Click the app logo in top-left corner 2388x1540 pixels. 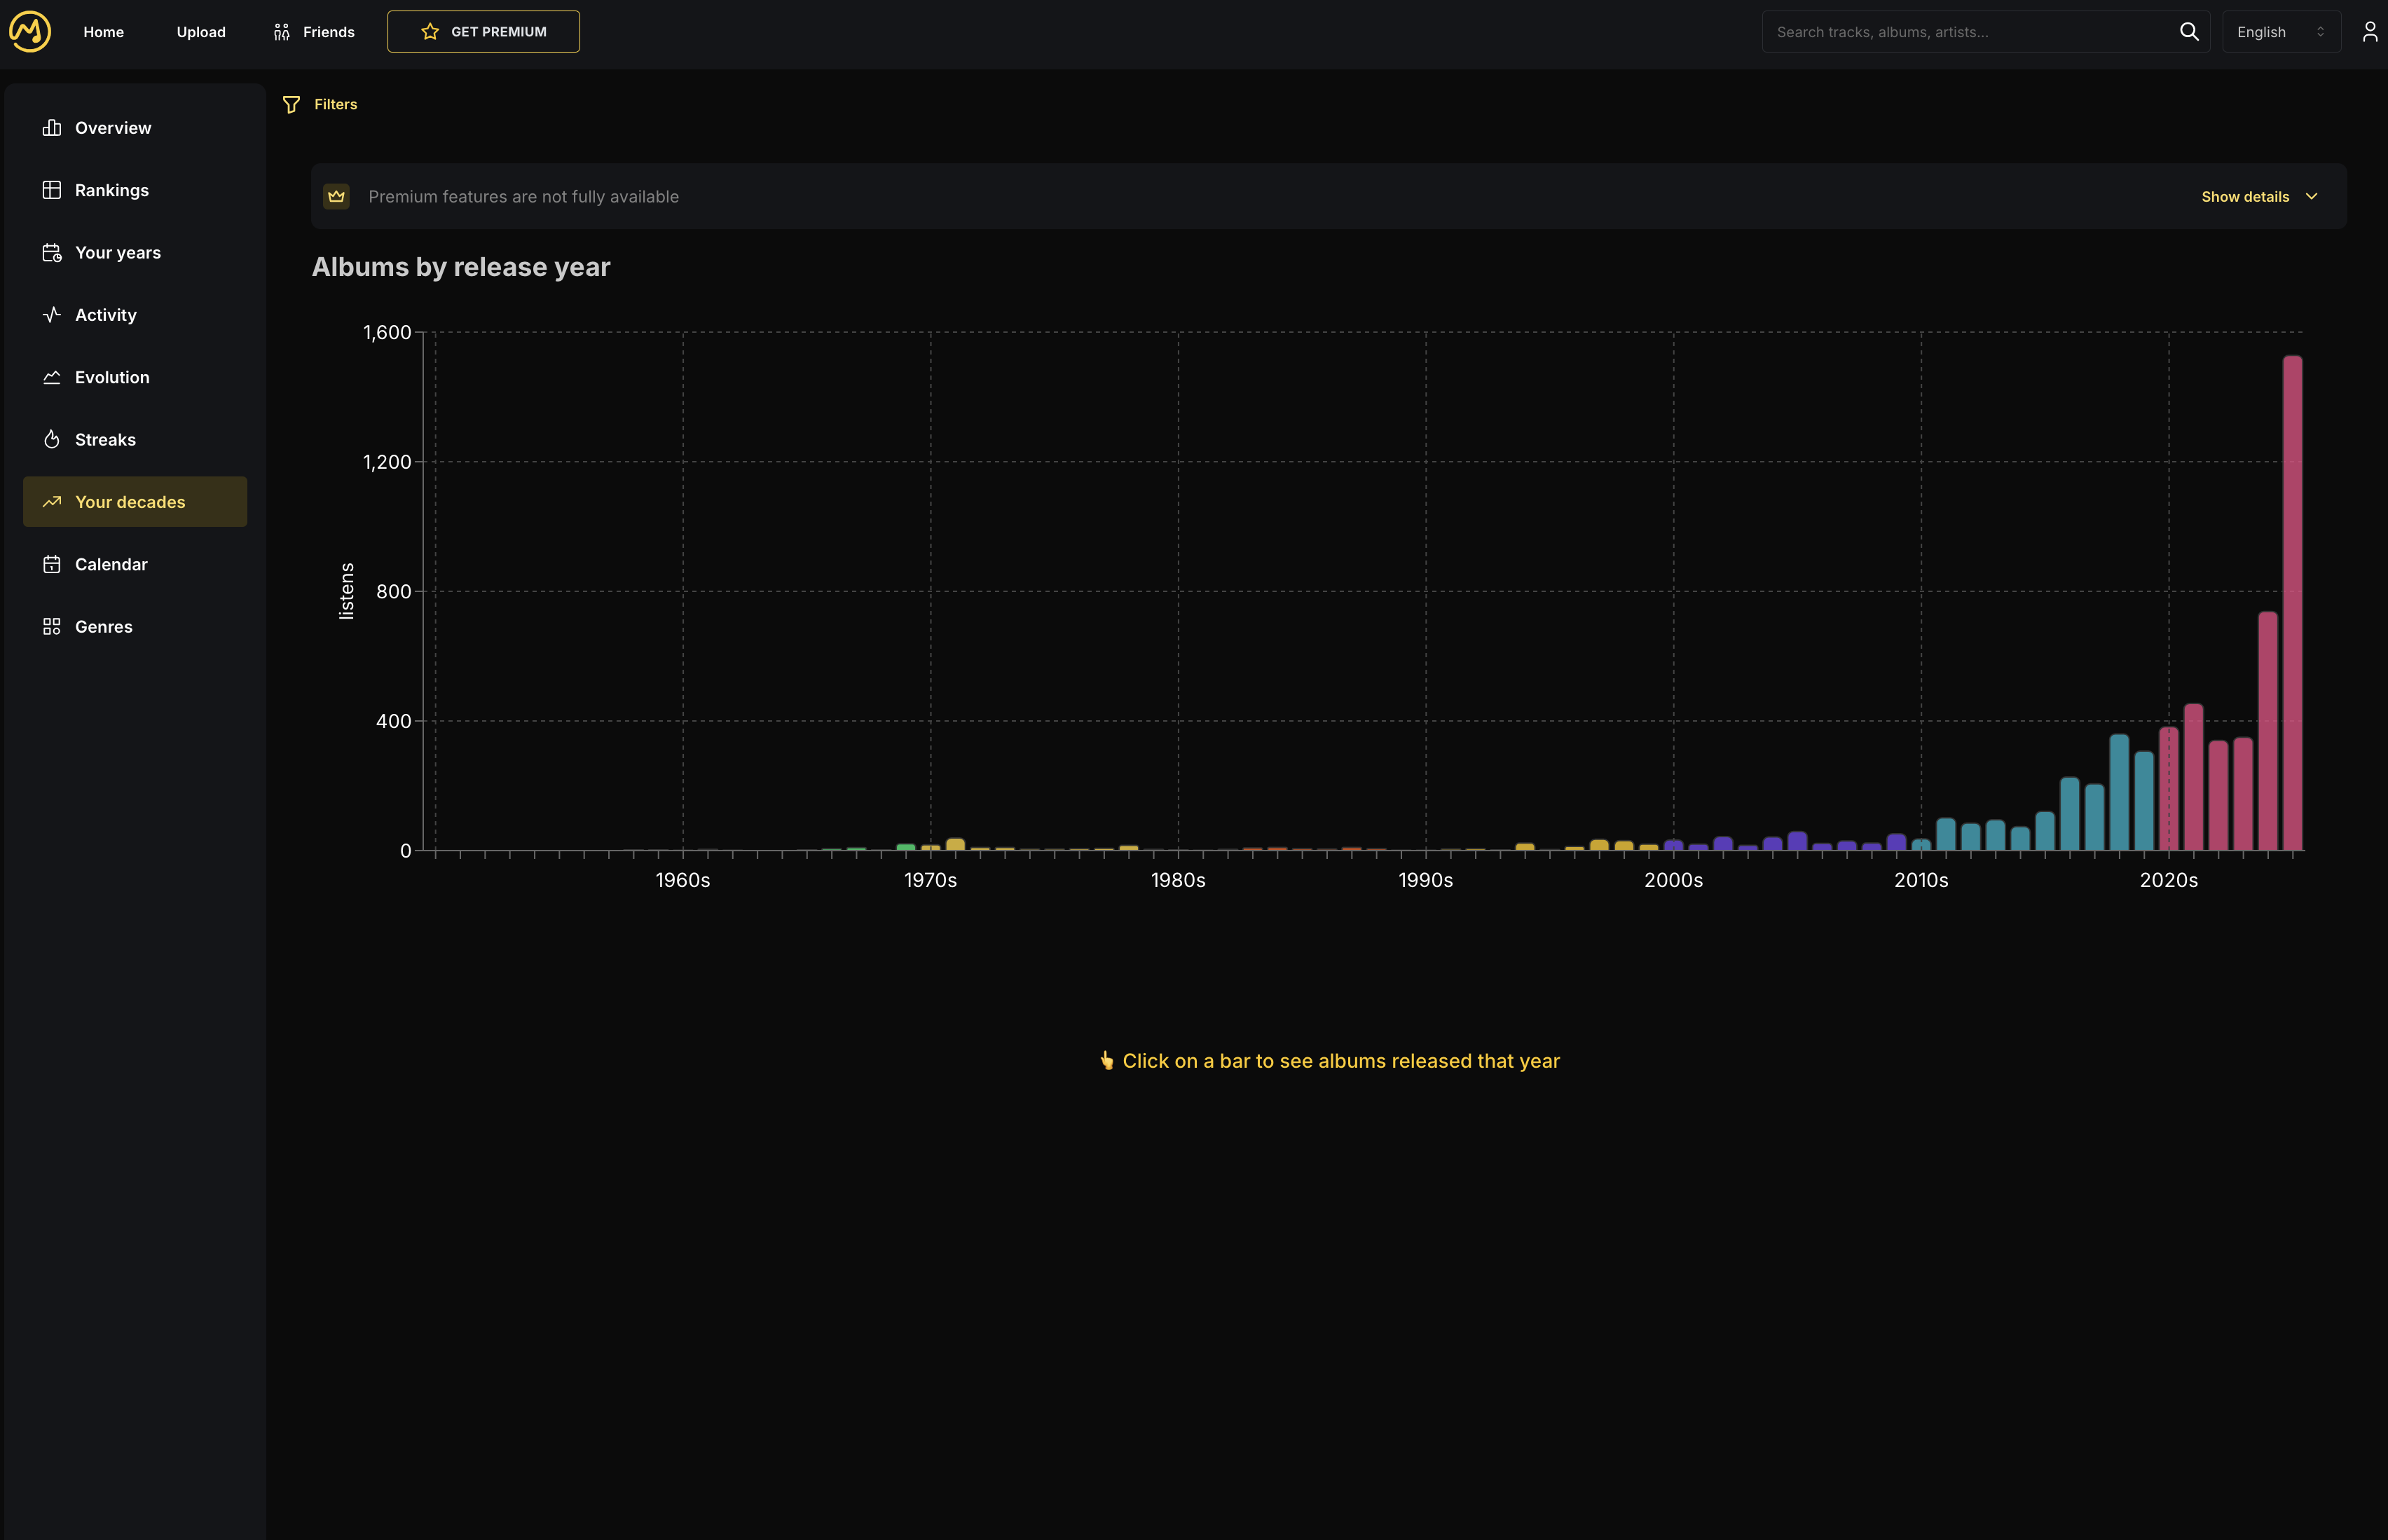tap(30, 32)
